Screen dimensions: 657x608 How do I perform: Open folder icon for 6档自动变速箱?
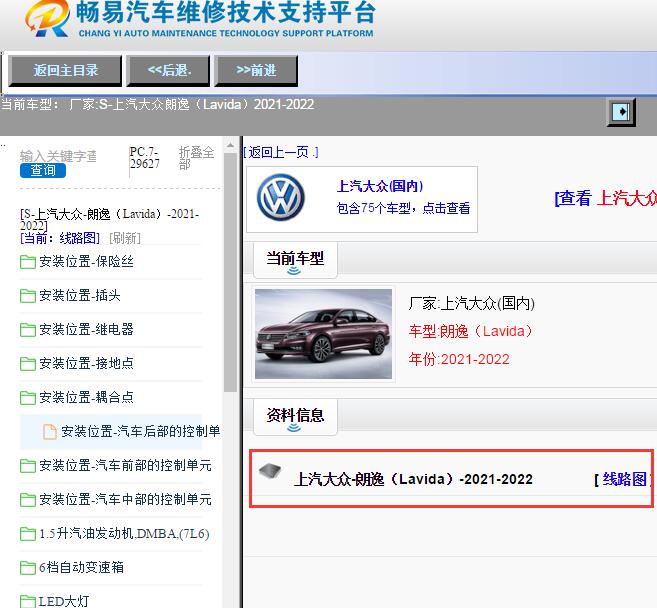pyautogui.click(x=28, y=568)
